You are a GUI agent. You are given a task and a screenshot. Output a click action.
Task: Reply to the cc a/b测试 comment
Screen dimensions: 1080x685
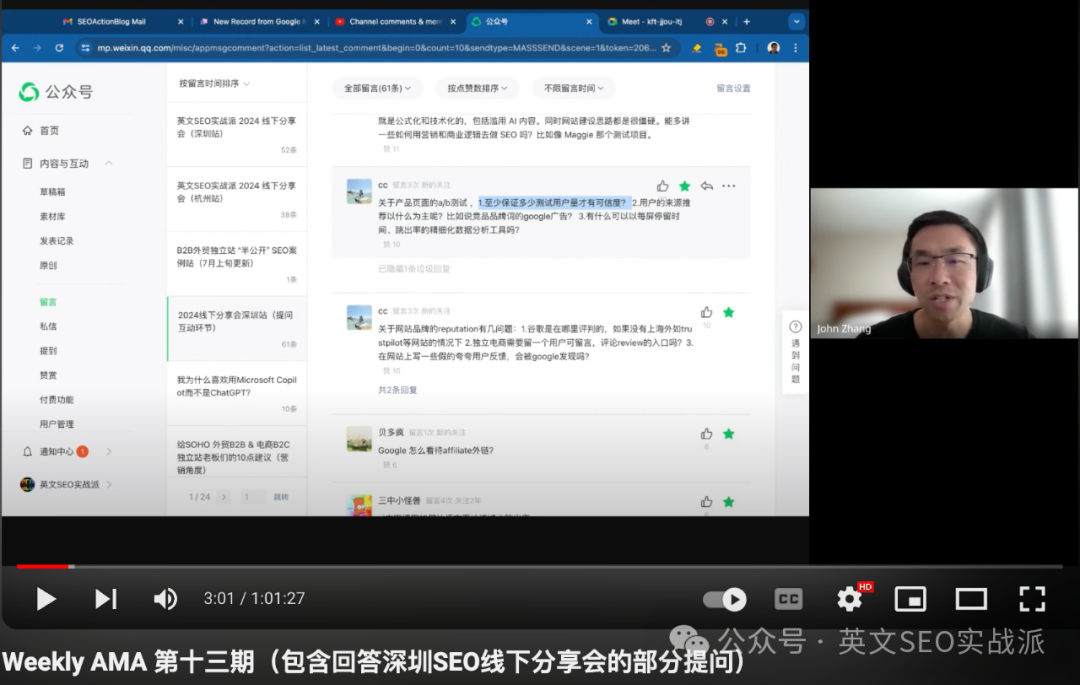point(707,186)
